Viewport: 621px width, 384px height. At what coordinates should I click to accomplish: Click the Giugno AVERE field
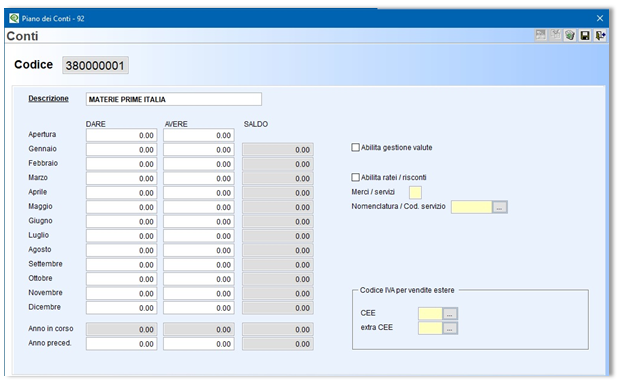[x=198, y=222]
